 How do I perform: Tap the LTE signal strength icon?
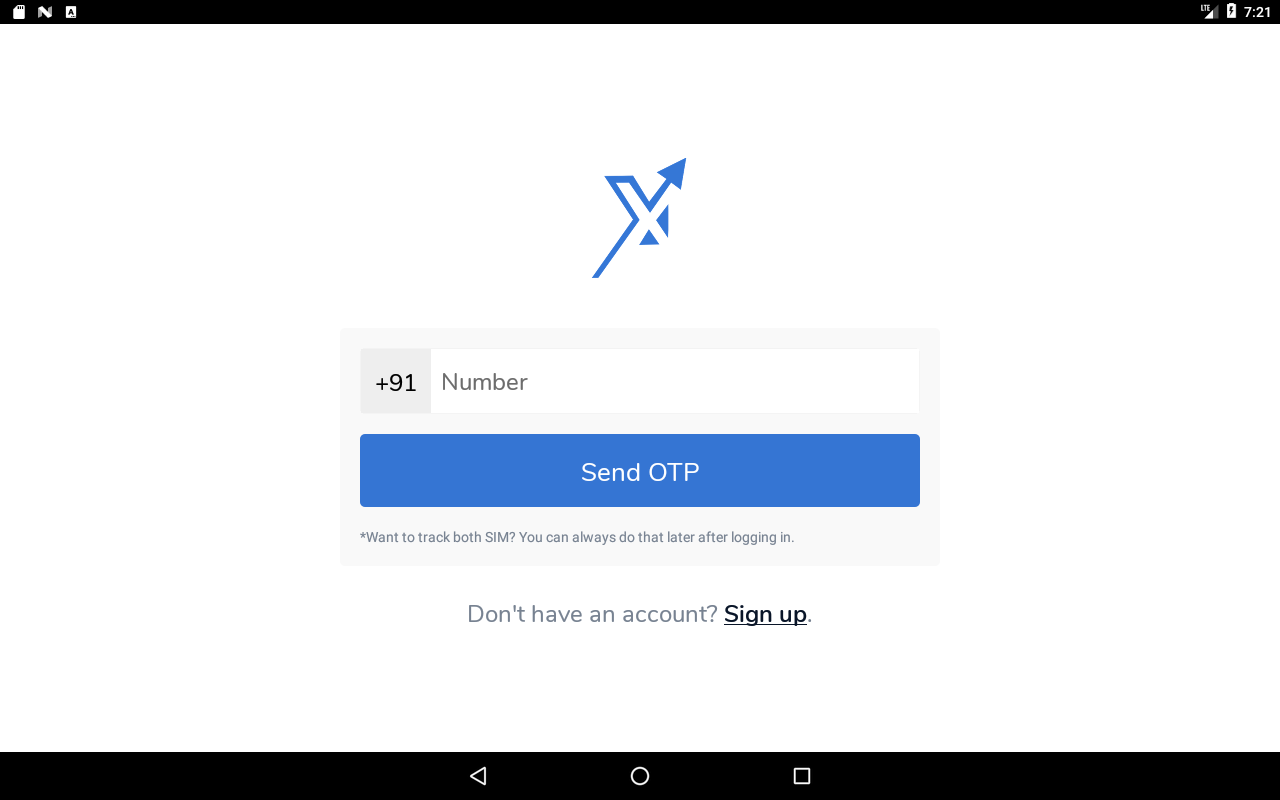coord(1209,12)
